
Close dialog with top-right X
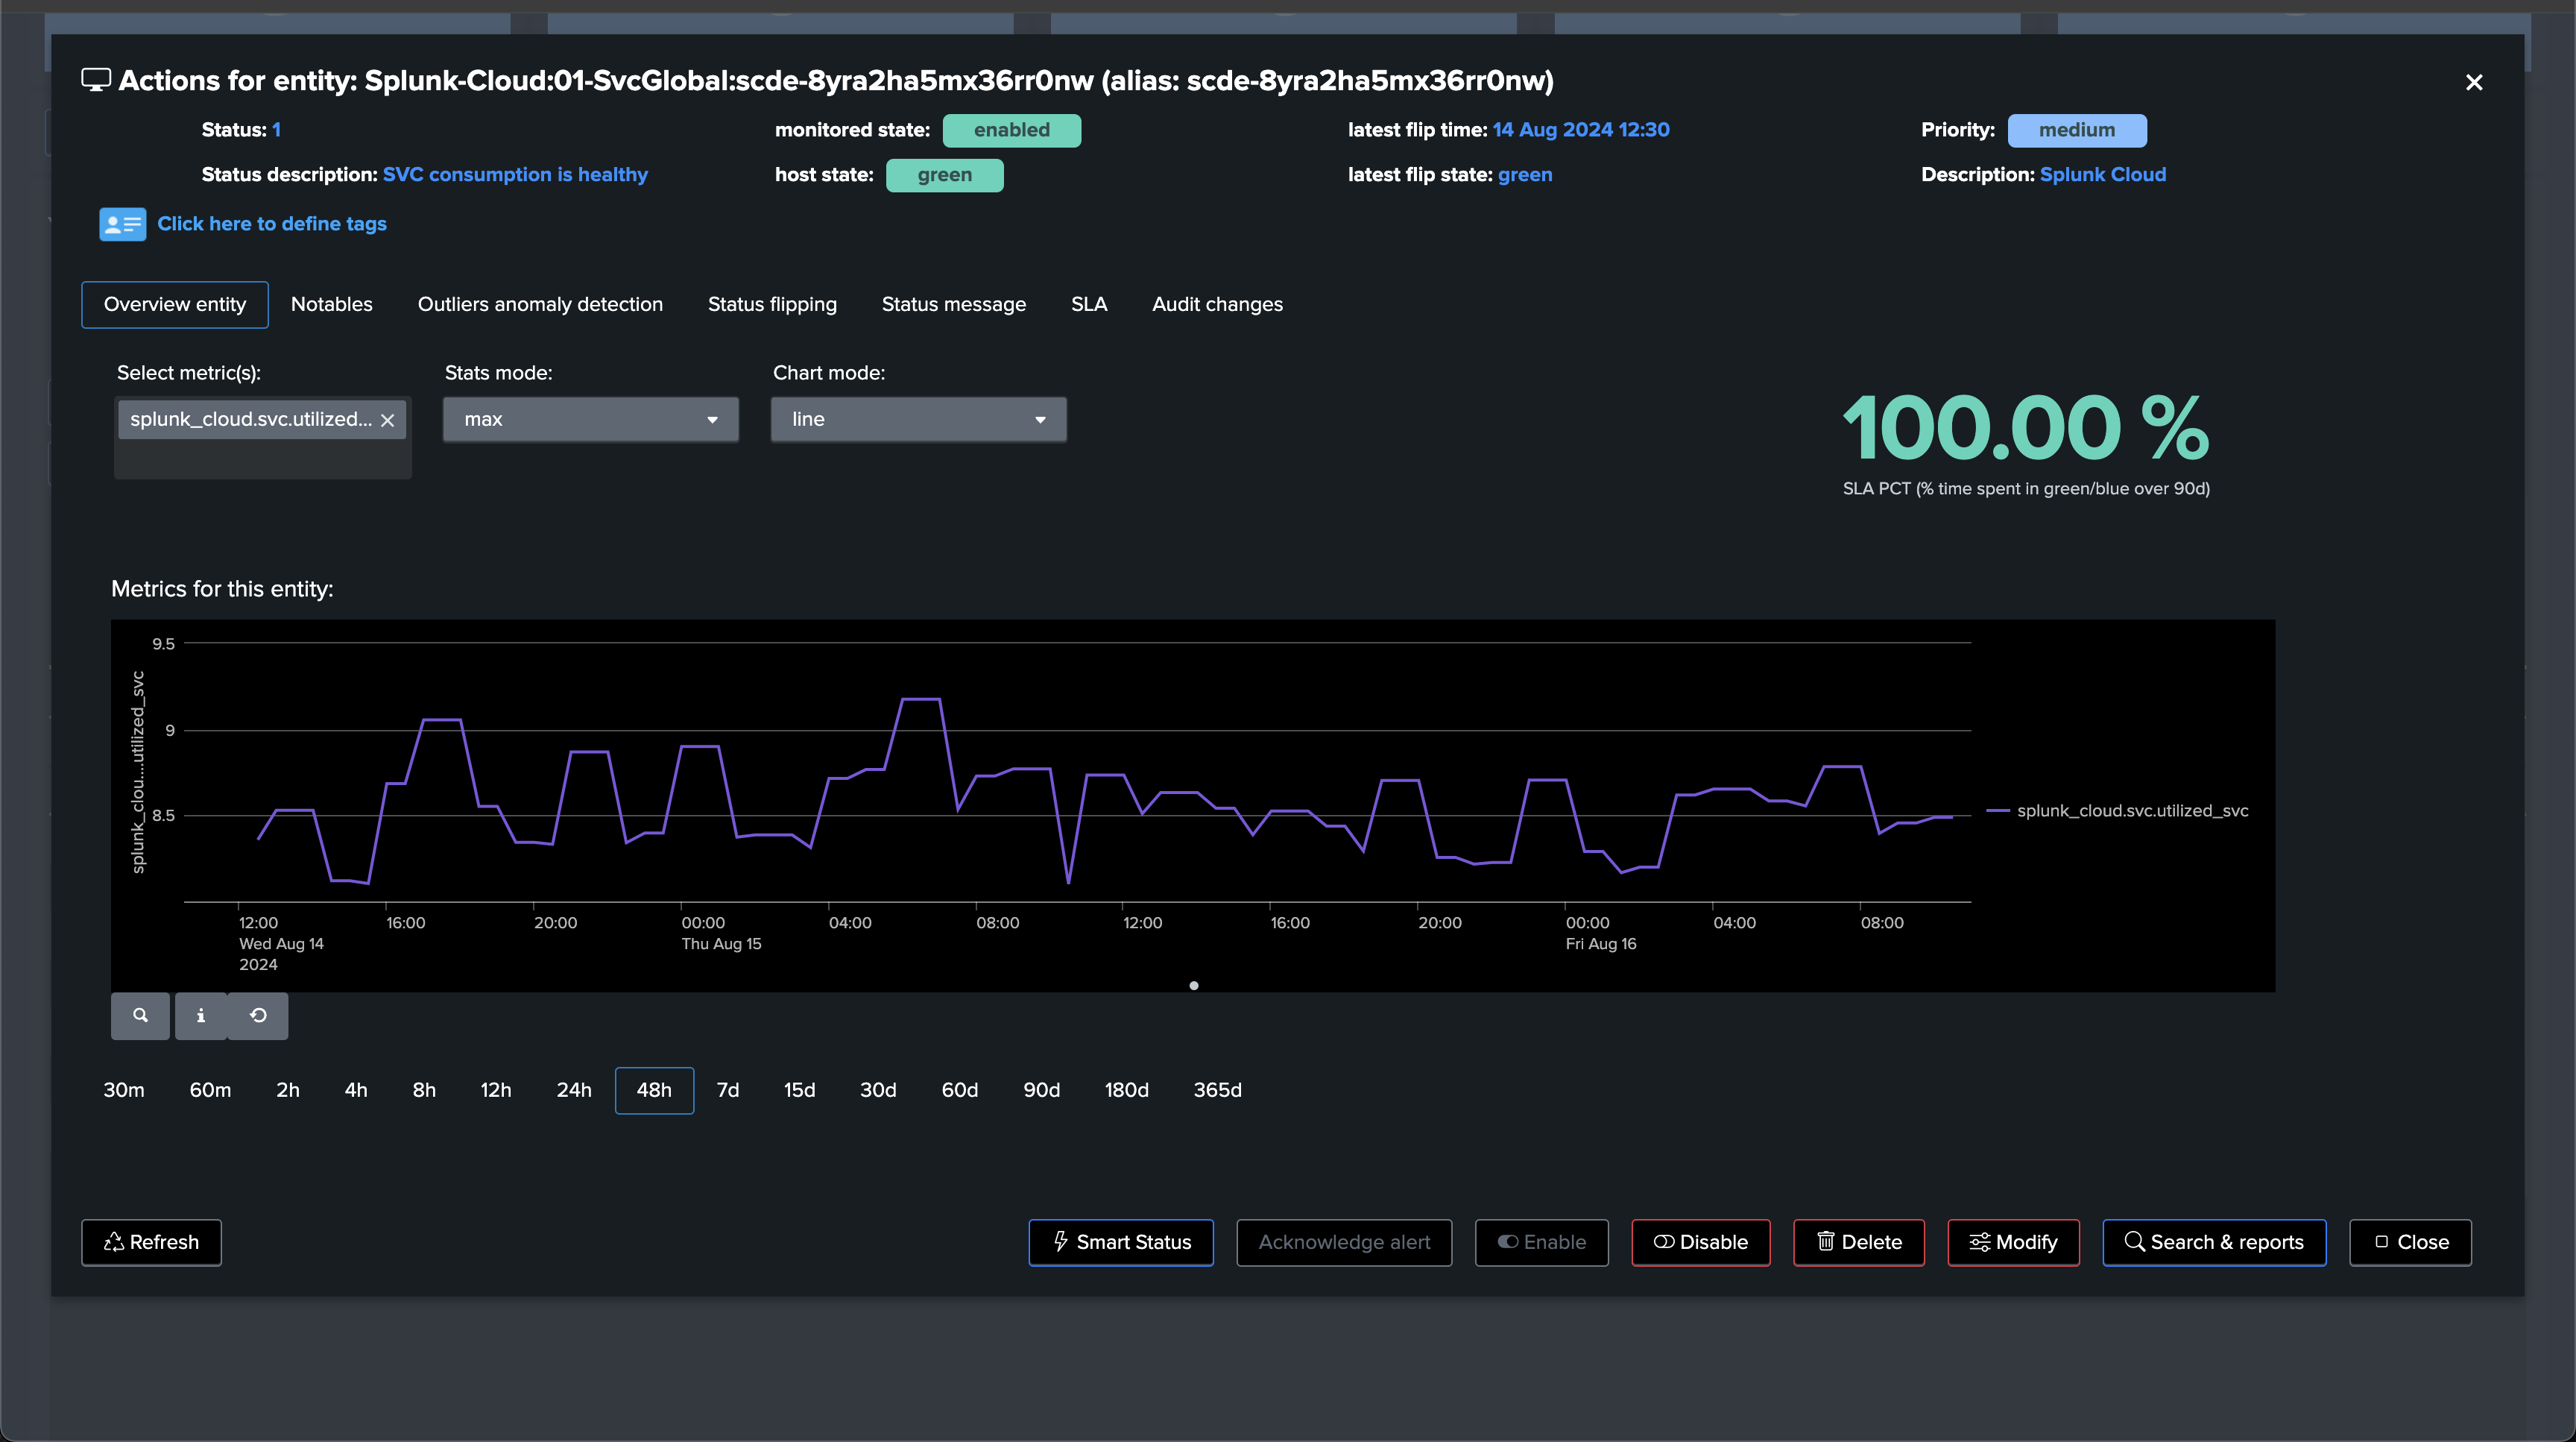tap(2474, 82)
